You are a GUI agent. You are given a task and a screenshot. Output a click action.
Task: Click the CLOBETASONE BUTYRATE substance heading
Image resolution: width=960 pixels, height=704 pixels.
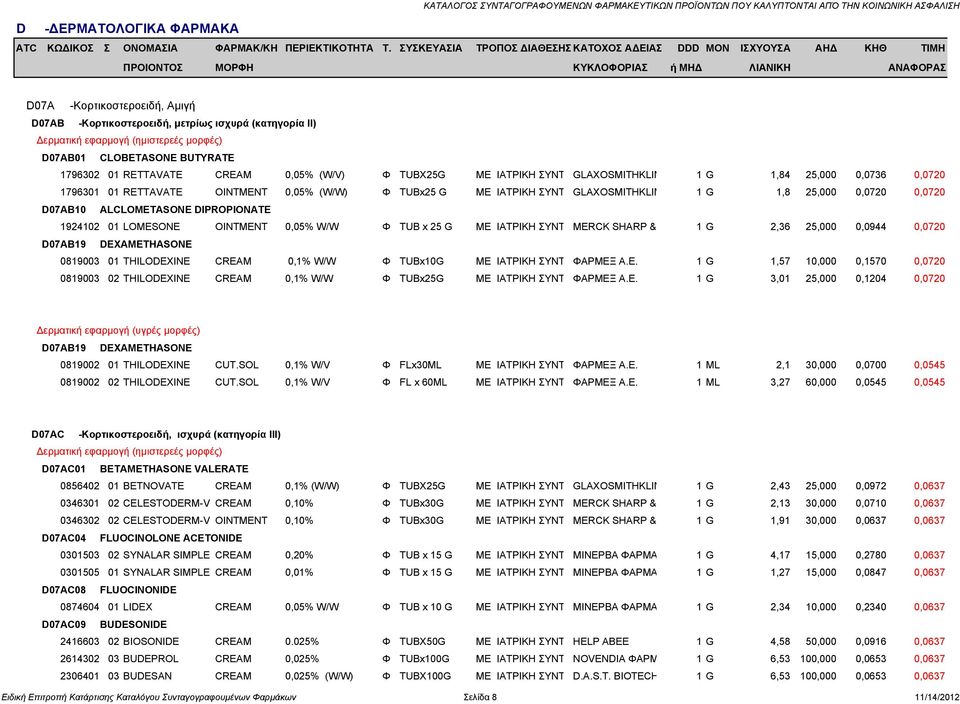[x=167, y=157]
